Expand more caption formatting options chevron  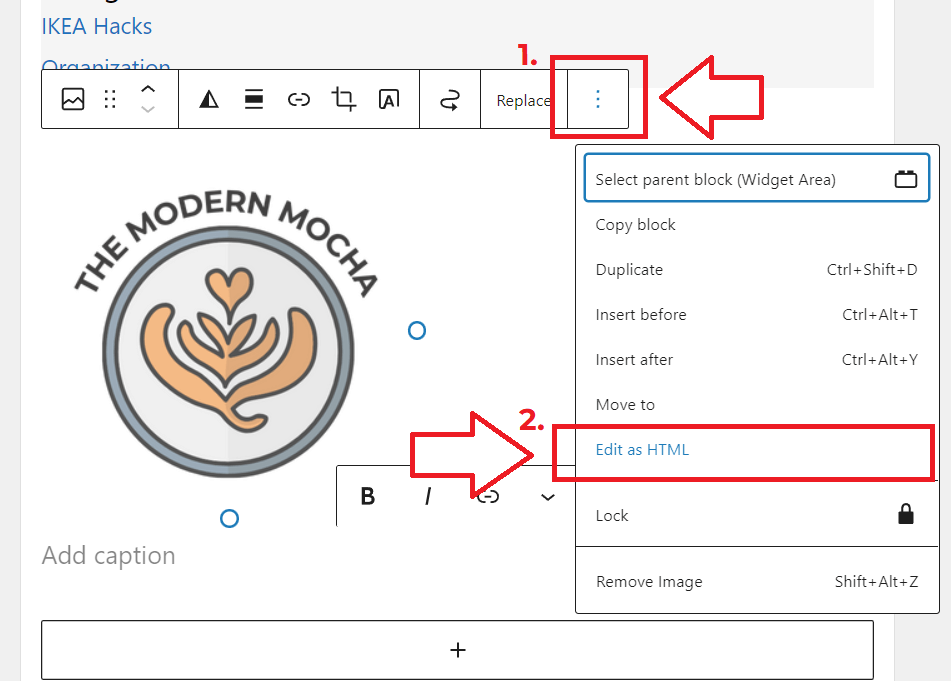point(548,497)
